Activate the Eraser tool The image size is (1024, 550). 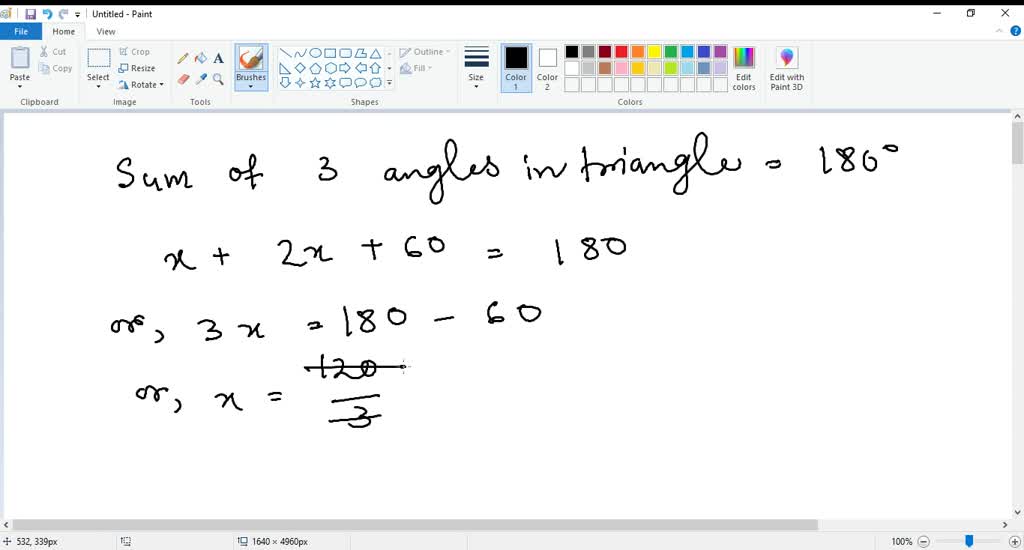[183, 79]
